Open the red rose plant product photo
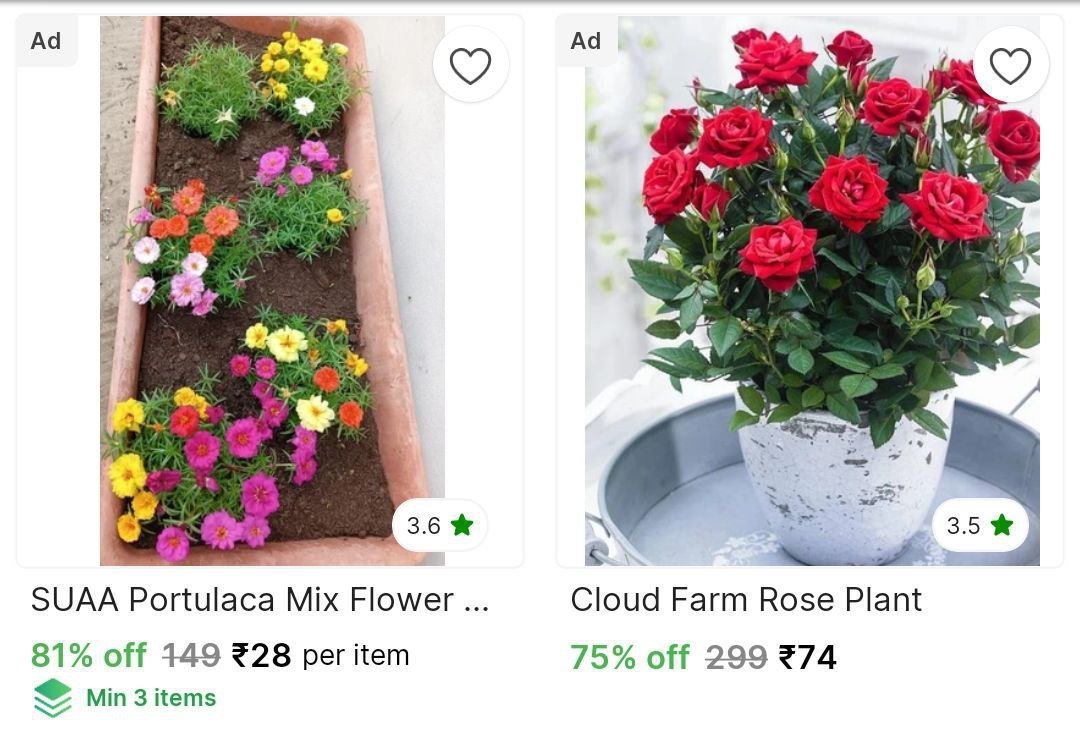 click(x=810, y=290)
